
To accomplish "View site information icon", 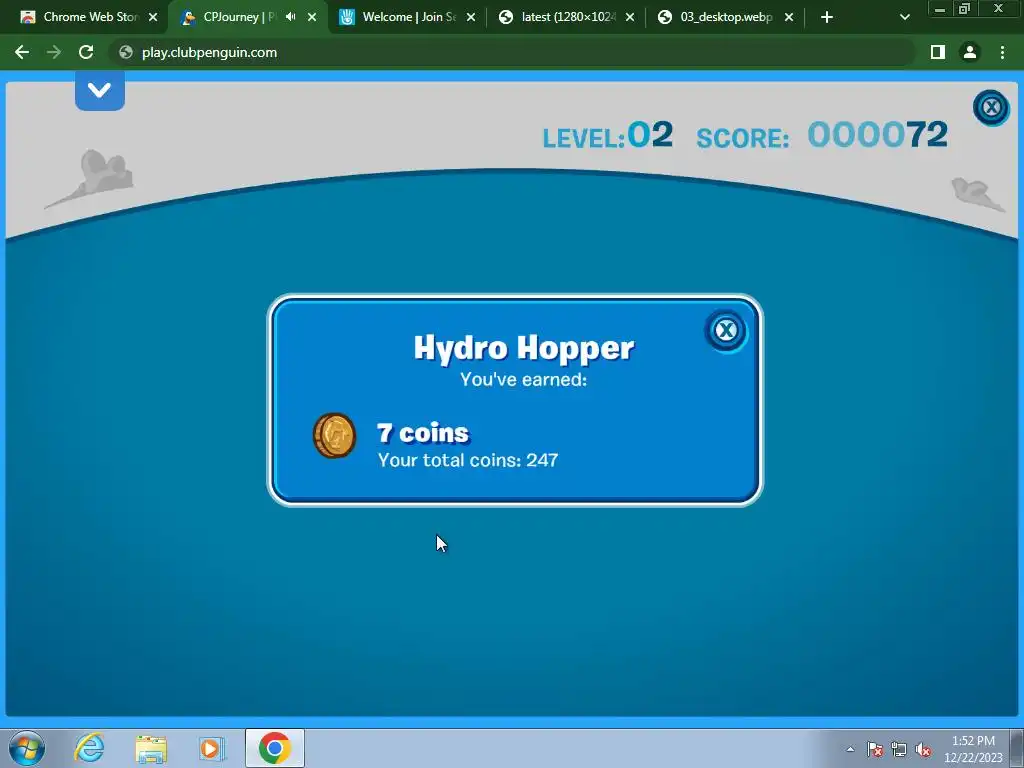I will (126, 52).
